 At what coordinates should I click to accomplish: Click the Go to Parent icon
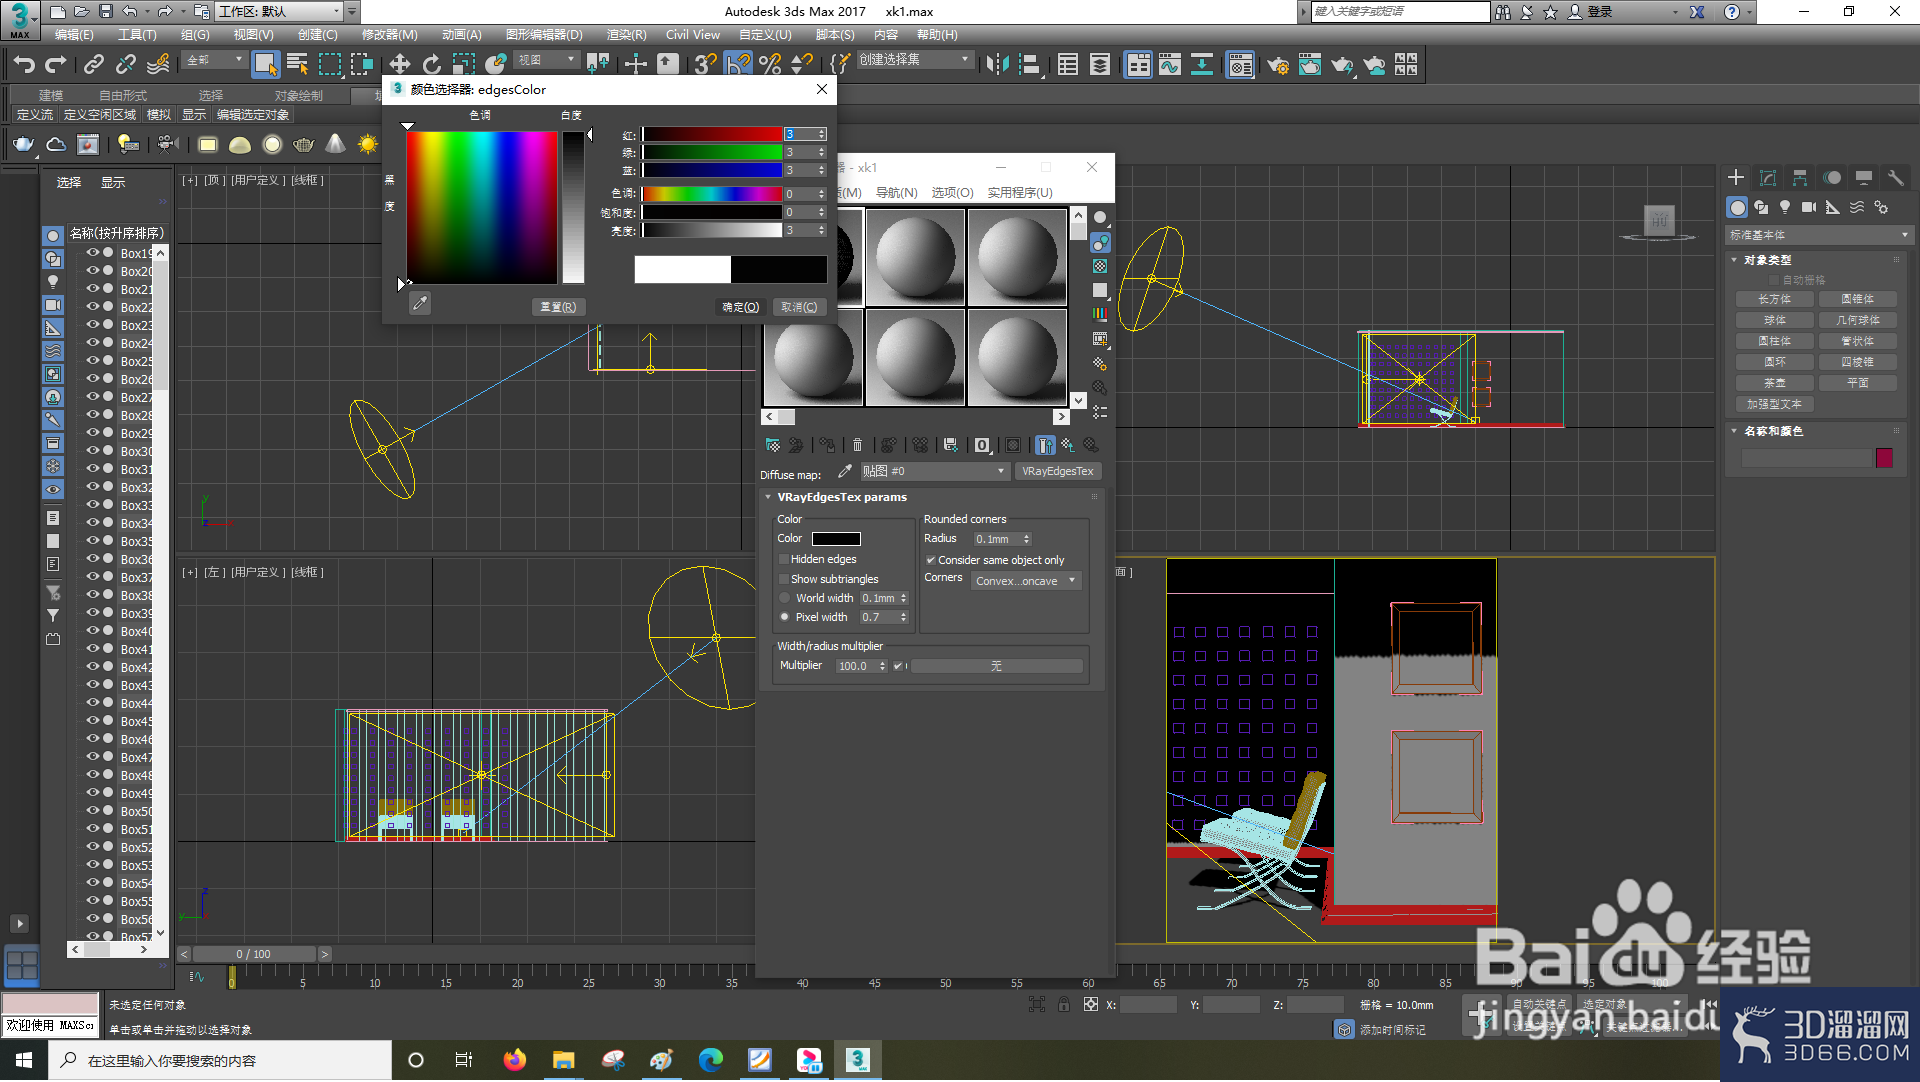coord(1068,445)
